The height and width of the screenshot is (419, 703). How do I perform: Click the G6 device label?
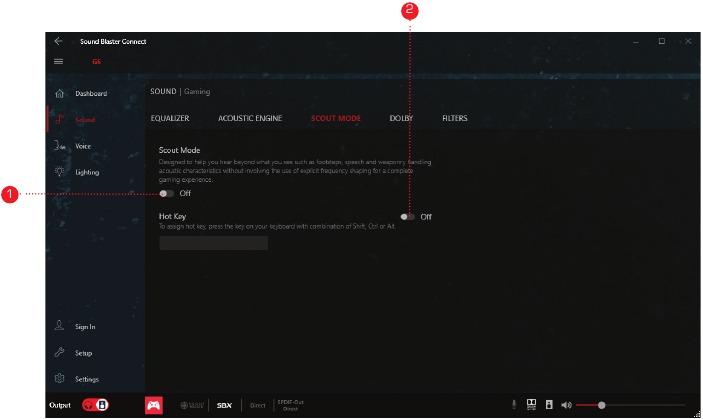click(96, 61)
